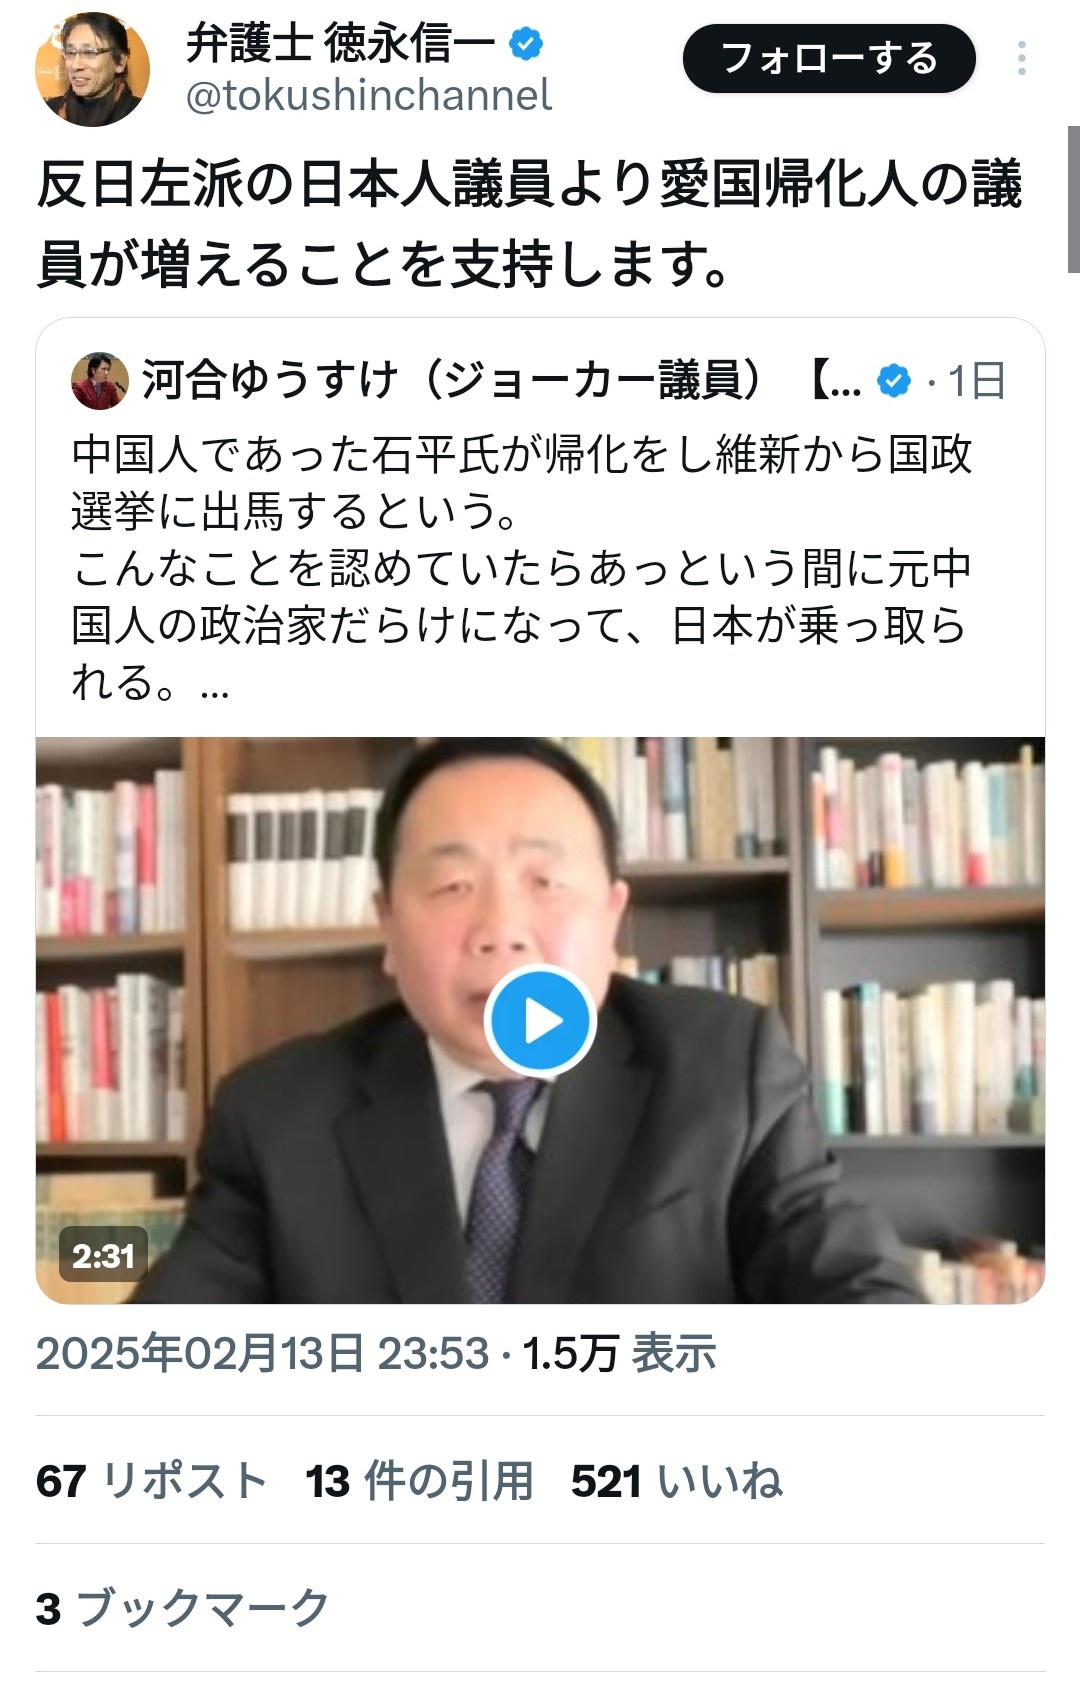
Task: Click the verified badge in quoted tweet
Action: tap(893, 381)
